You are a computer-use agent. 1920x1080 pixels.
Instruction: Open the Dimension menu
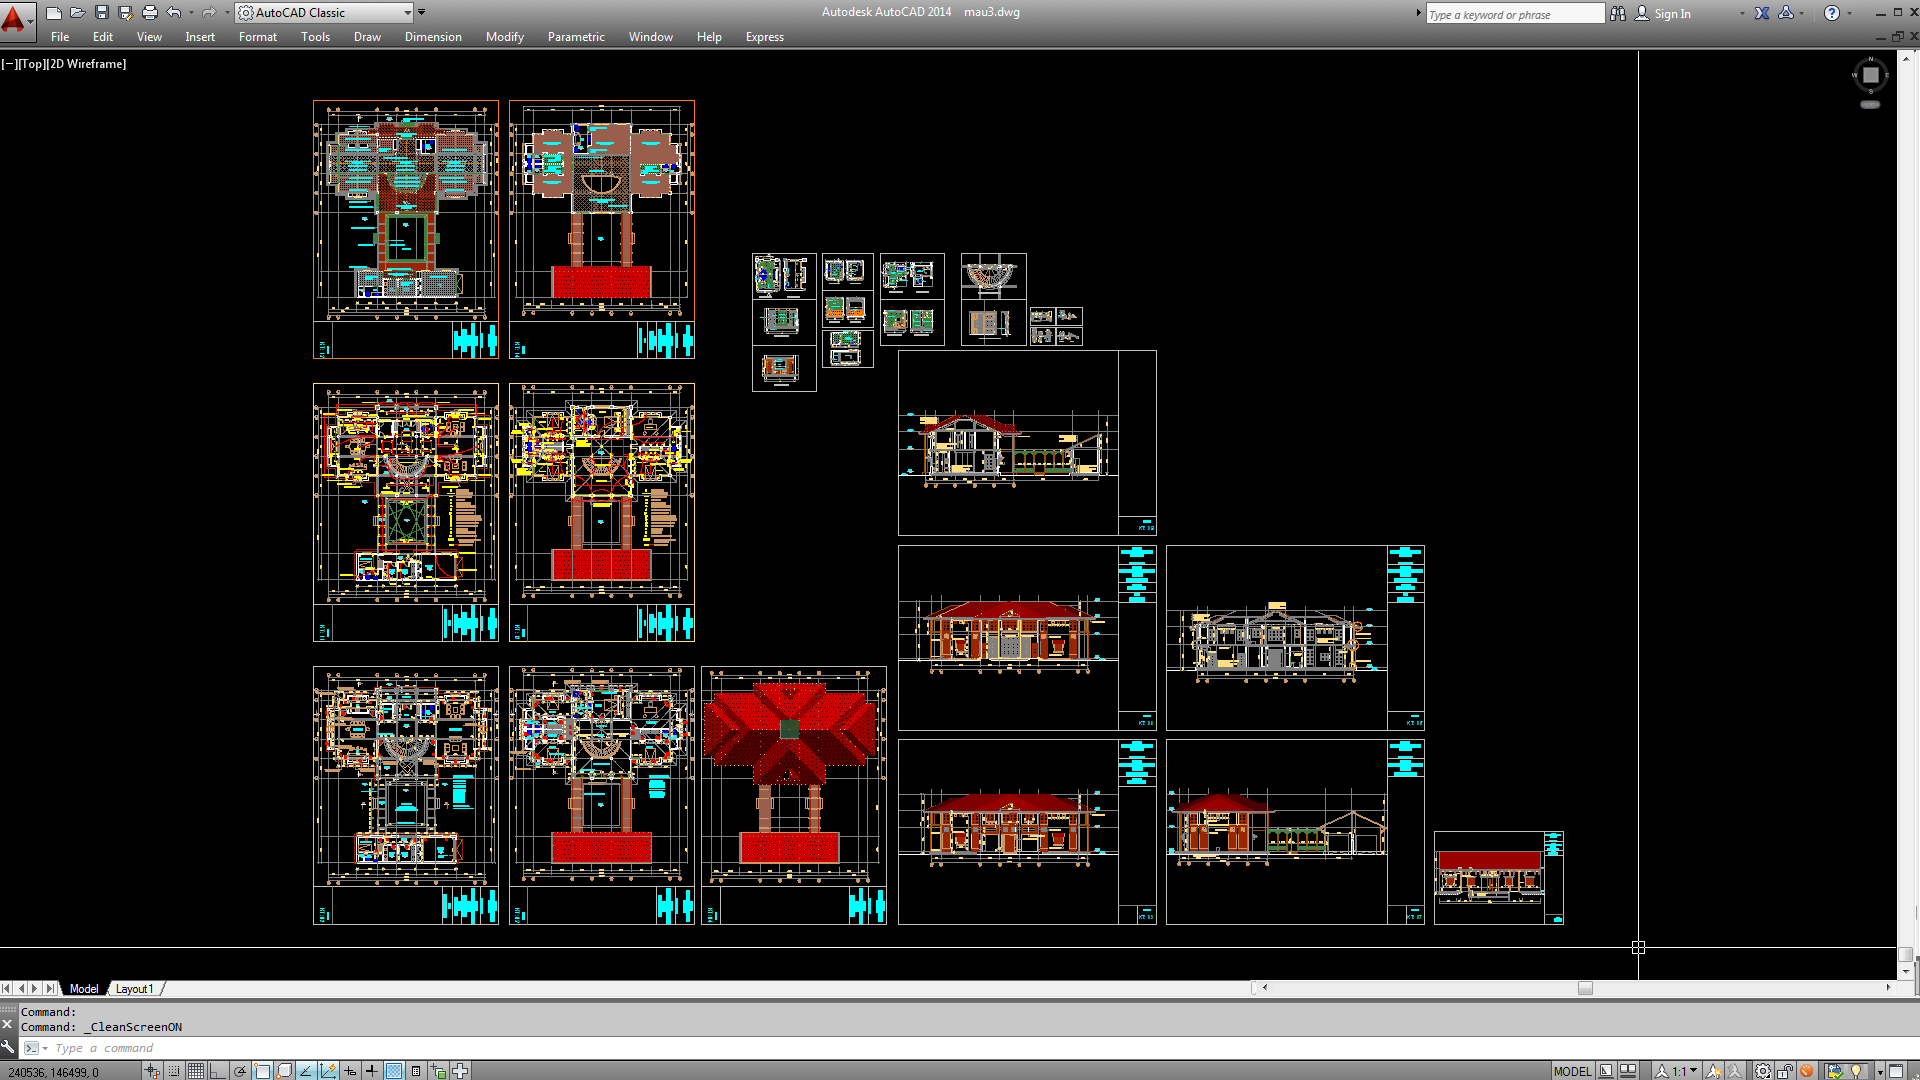(432, 37)
